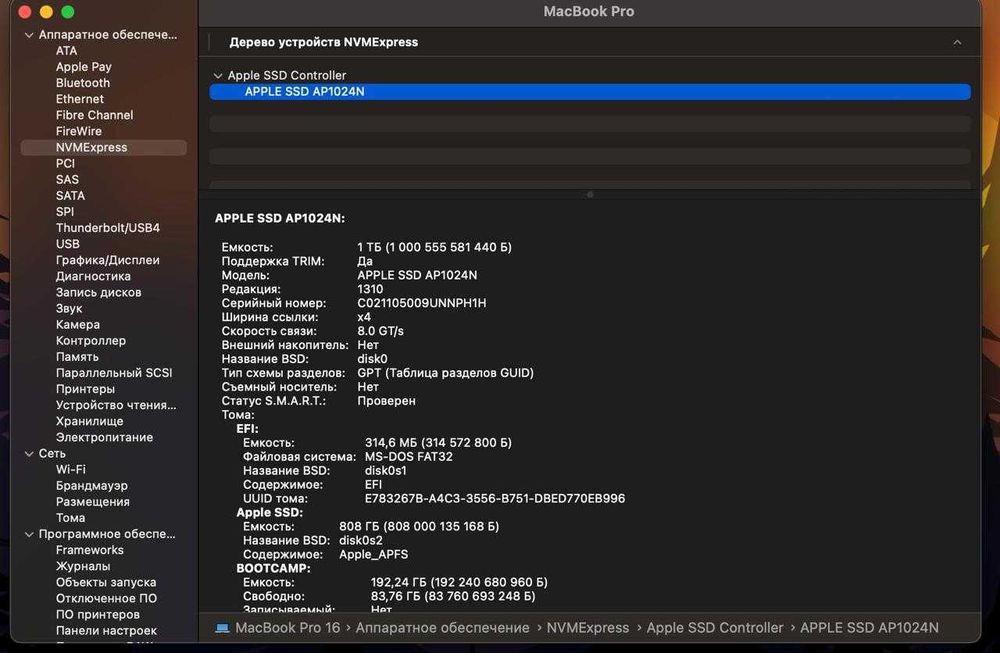Click the green zoom window button
Viewport: 1000px width, 653px height.
pyautogui.click(x=68, y=11)
